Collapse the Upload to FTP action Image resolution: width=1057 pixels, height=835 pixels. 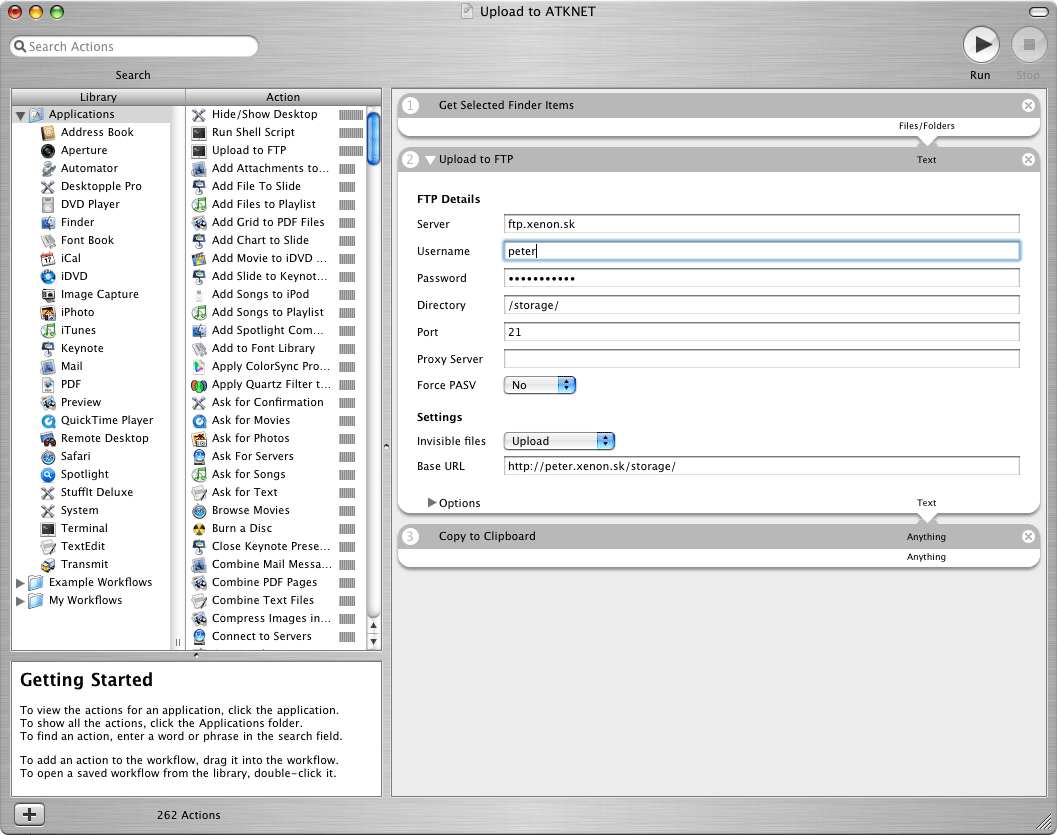tap(430, 160)
